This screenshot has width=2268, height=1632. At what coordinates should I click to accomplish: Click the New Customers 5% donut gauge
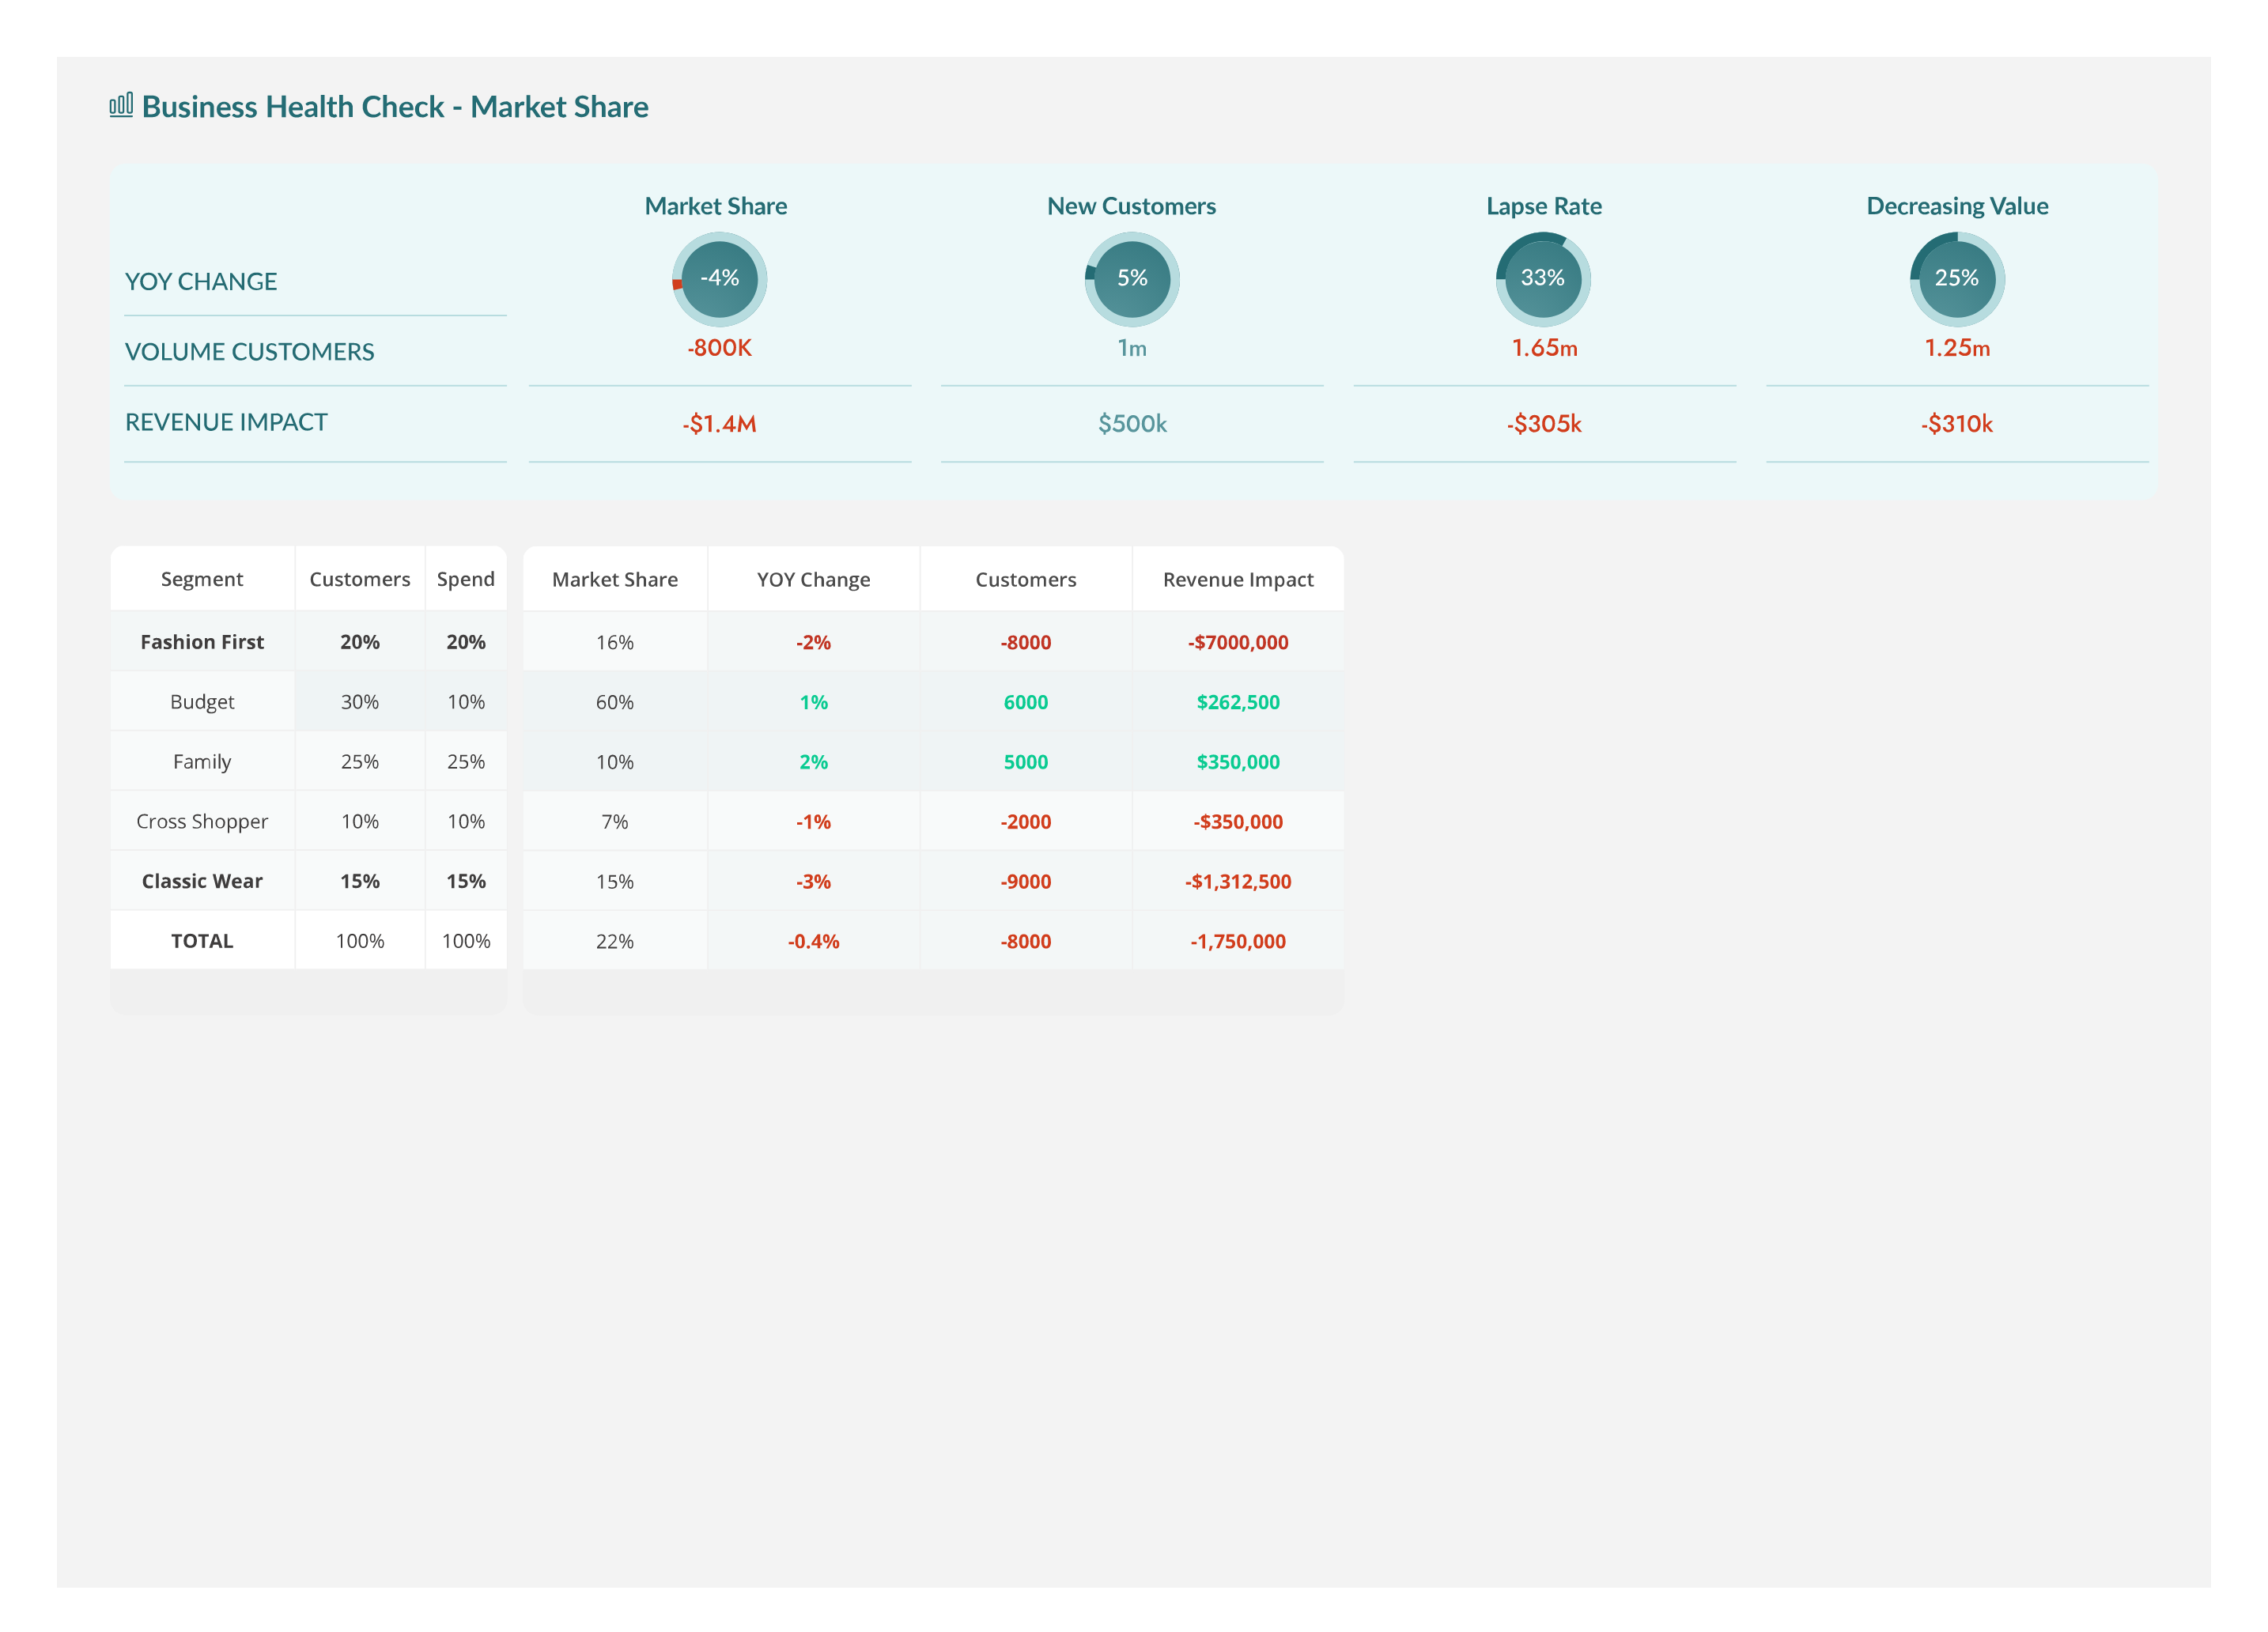(1132, 278)
